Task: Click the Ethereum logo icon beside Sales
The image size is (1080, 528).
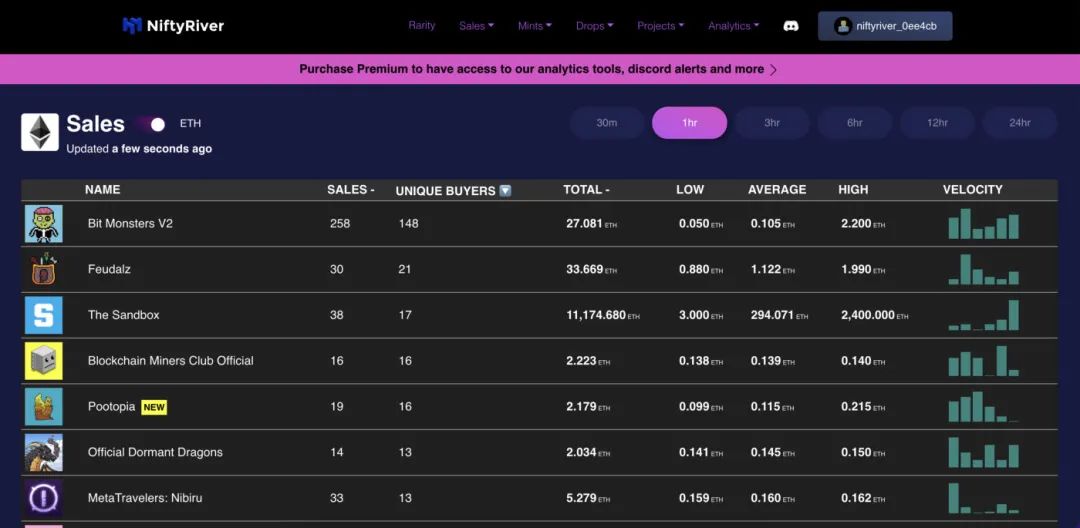Action: coord(40,132)
